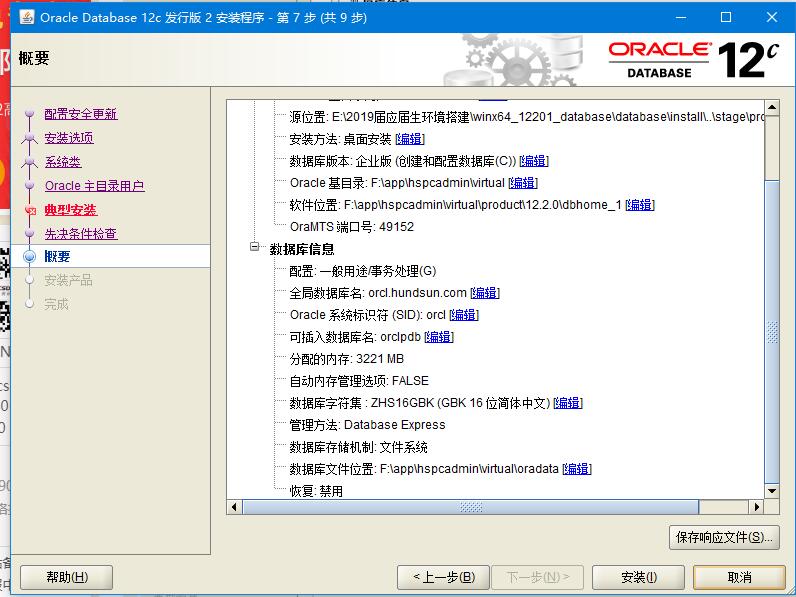Collapse the 数据库信息 tree section
Screen dimensions: 796x597
point(254,247)
